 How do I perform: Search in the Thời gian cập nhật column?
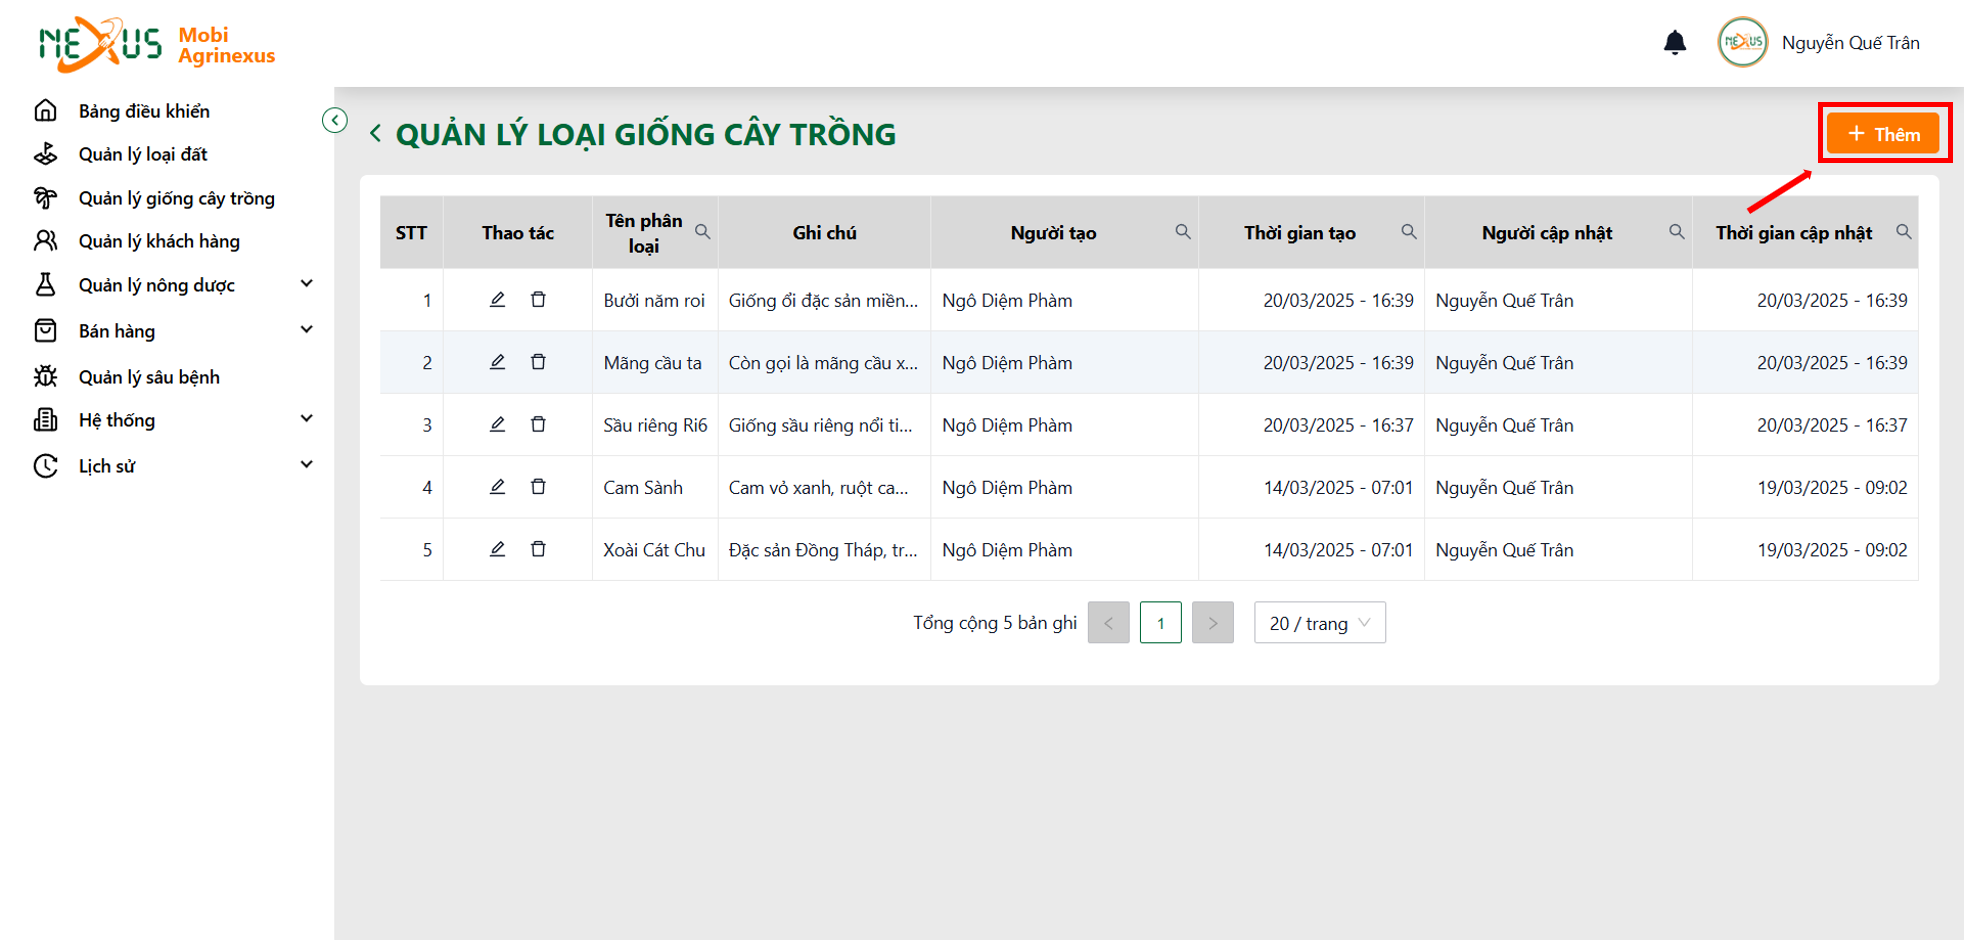pyautogui.click(x=1904, y=232)
